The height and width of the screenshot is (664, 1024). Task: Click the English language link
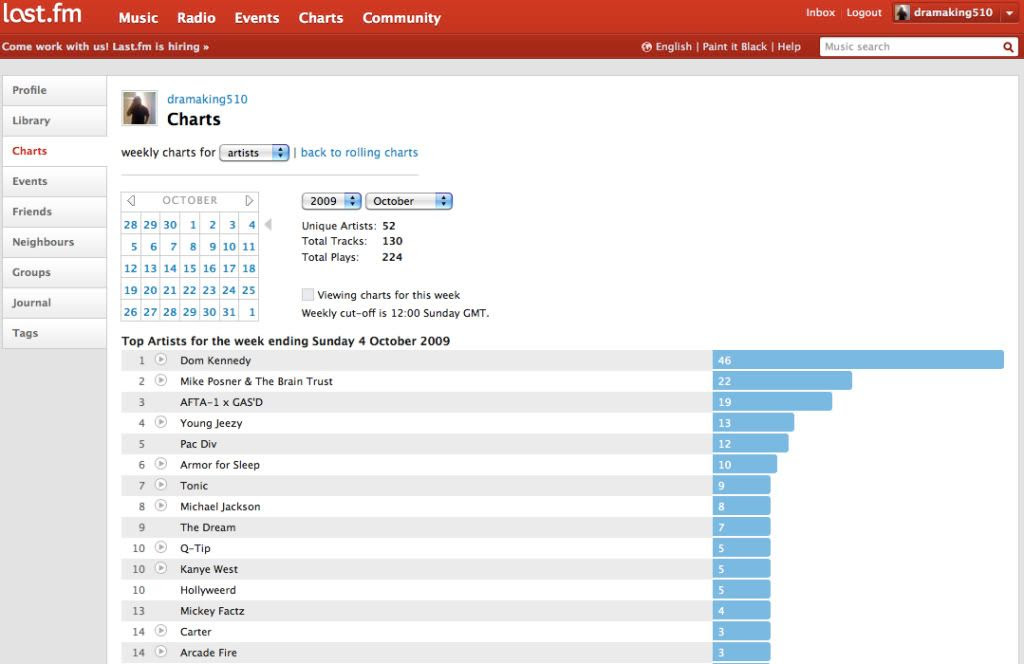click(673, 46)
